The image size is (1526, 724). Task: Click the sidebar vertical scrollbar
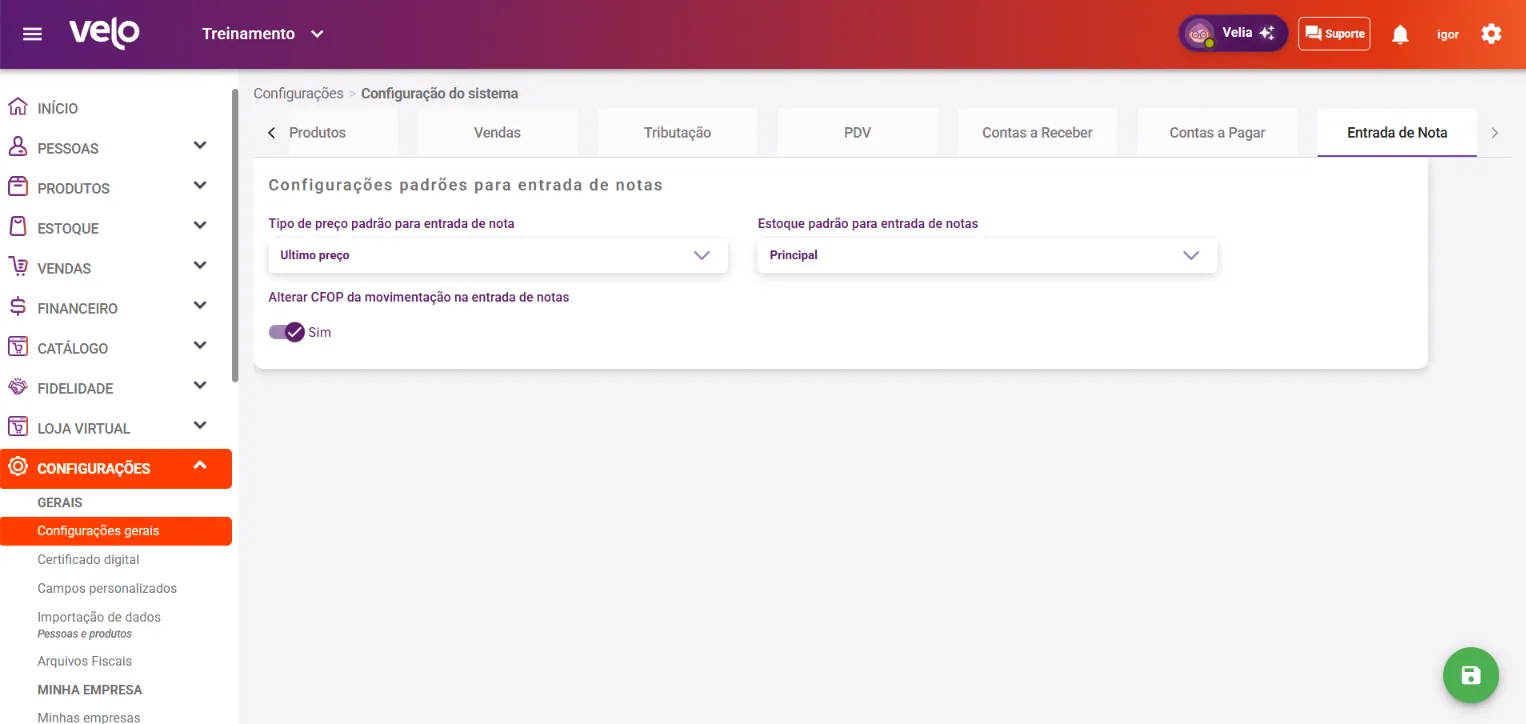pos(235,236)
